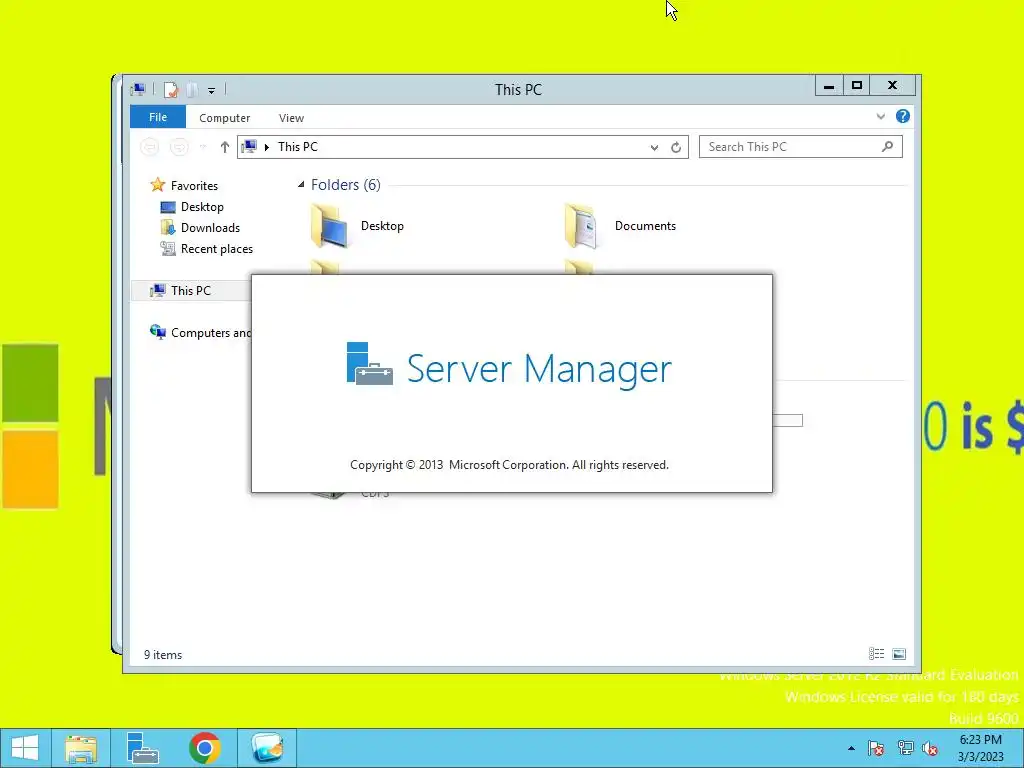The width and height of the screenshot is (1024, 768).
Task: Click the 9 items status text
Action: [x=163, y=654]
